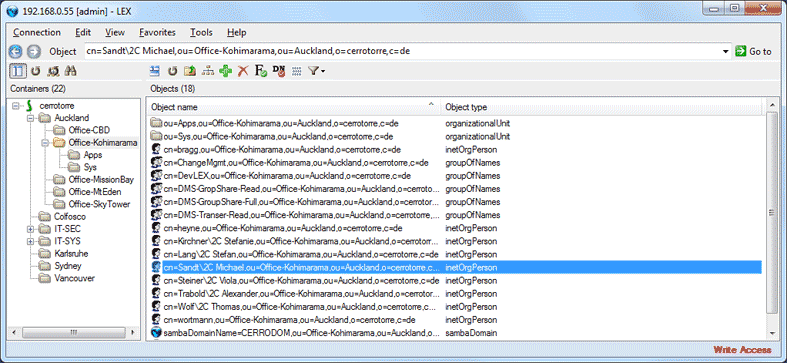Select the Office-MtEden container
The height and width of the screenshot is (363, 787).
pyautogui.click(x=94, y=192)
